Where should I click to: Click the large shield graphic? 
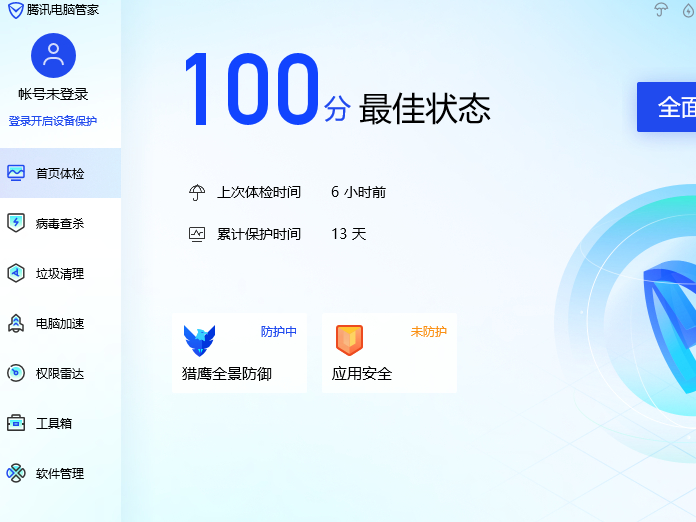(670, 326)
